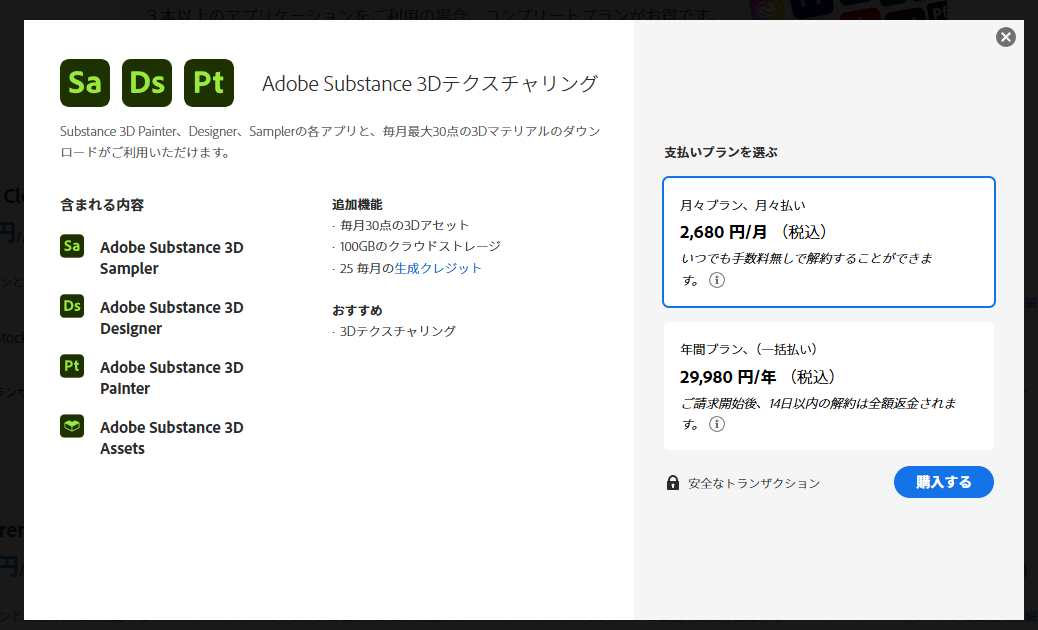The height and width of the screenshot is (630, 1038).
Task: Click the Substance 3D Assets box icon
Action: [72, 426]
